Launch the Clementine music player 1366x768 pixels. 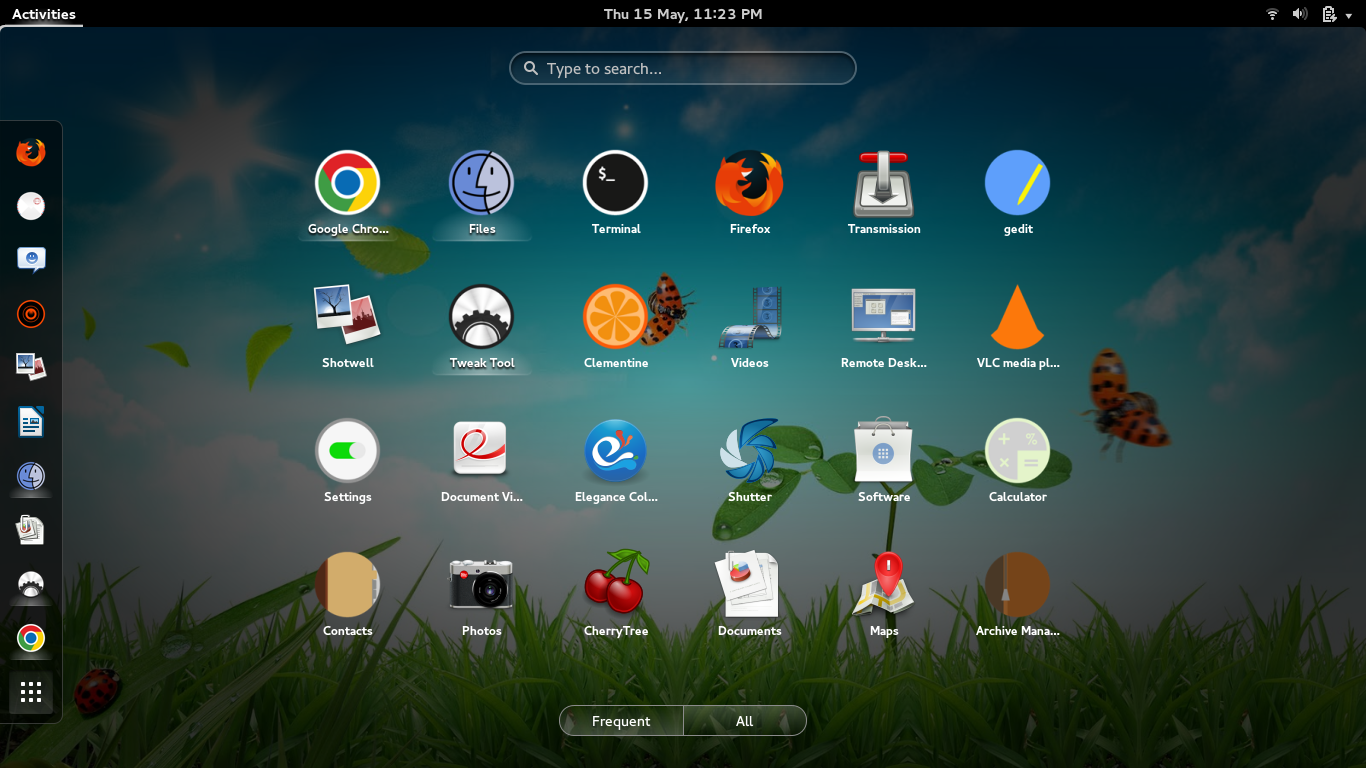[615, 328]
